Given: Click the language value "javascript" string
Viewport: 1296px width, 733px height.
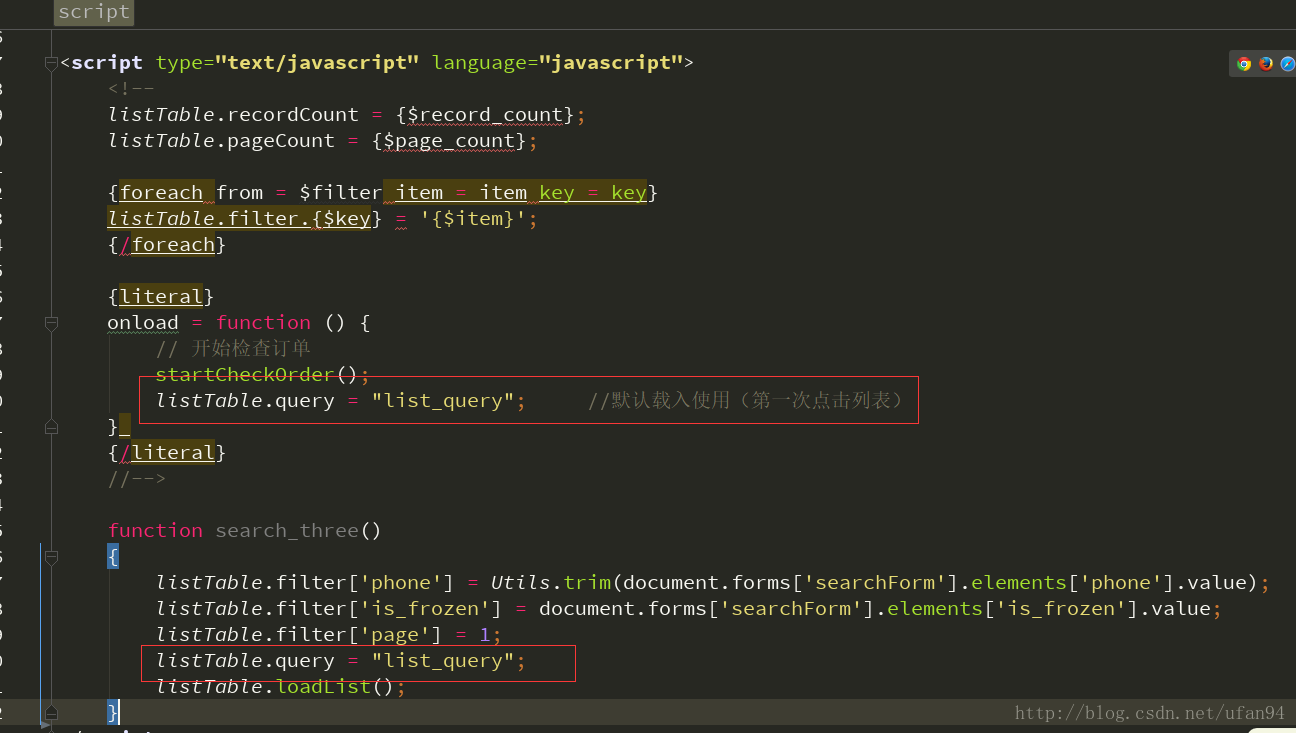Looking at the screenshot, I should click(611, 63).
